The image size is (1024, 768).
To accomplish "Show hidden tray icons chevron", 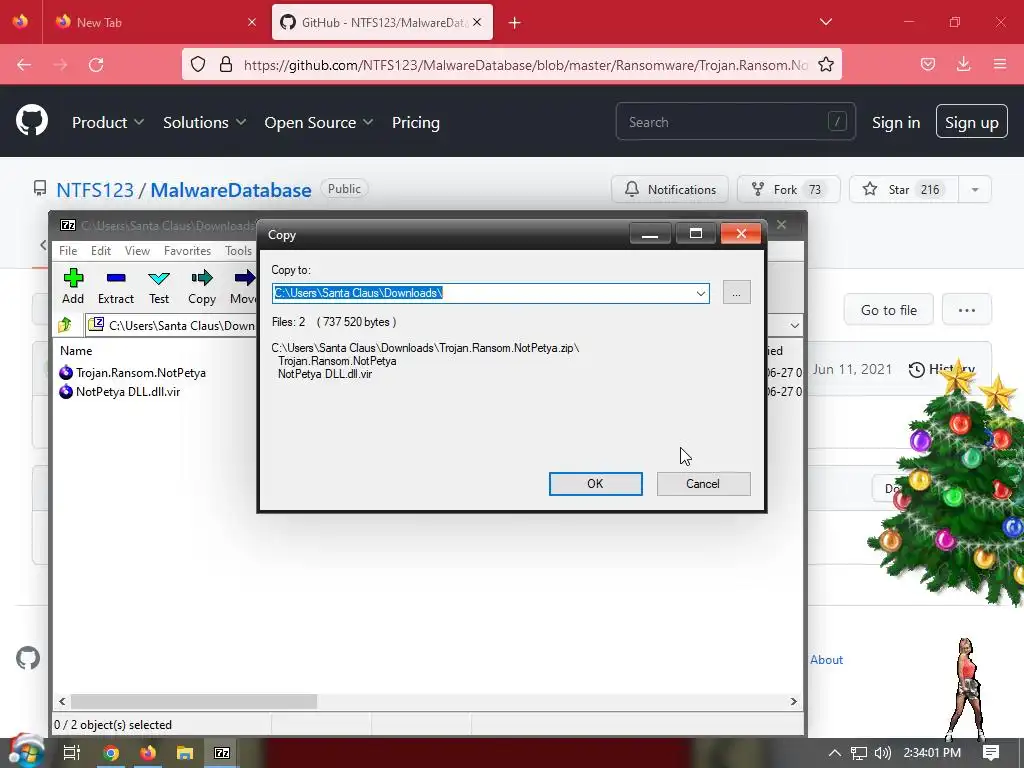I will click(x=834, y=753).
